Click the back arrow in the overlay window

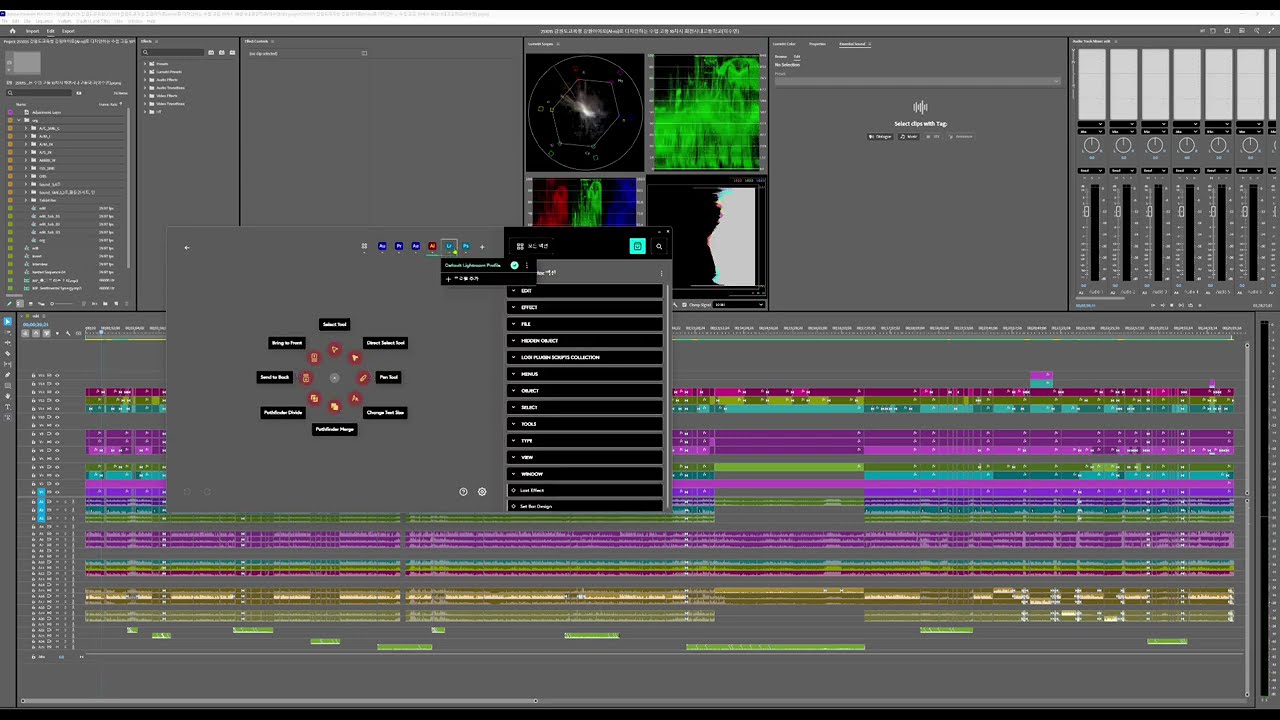[x=187, y=247]
